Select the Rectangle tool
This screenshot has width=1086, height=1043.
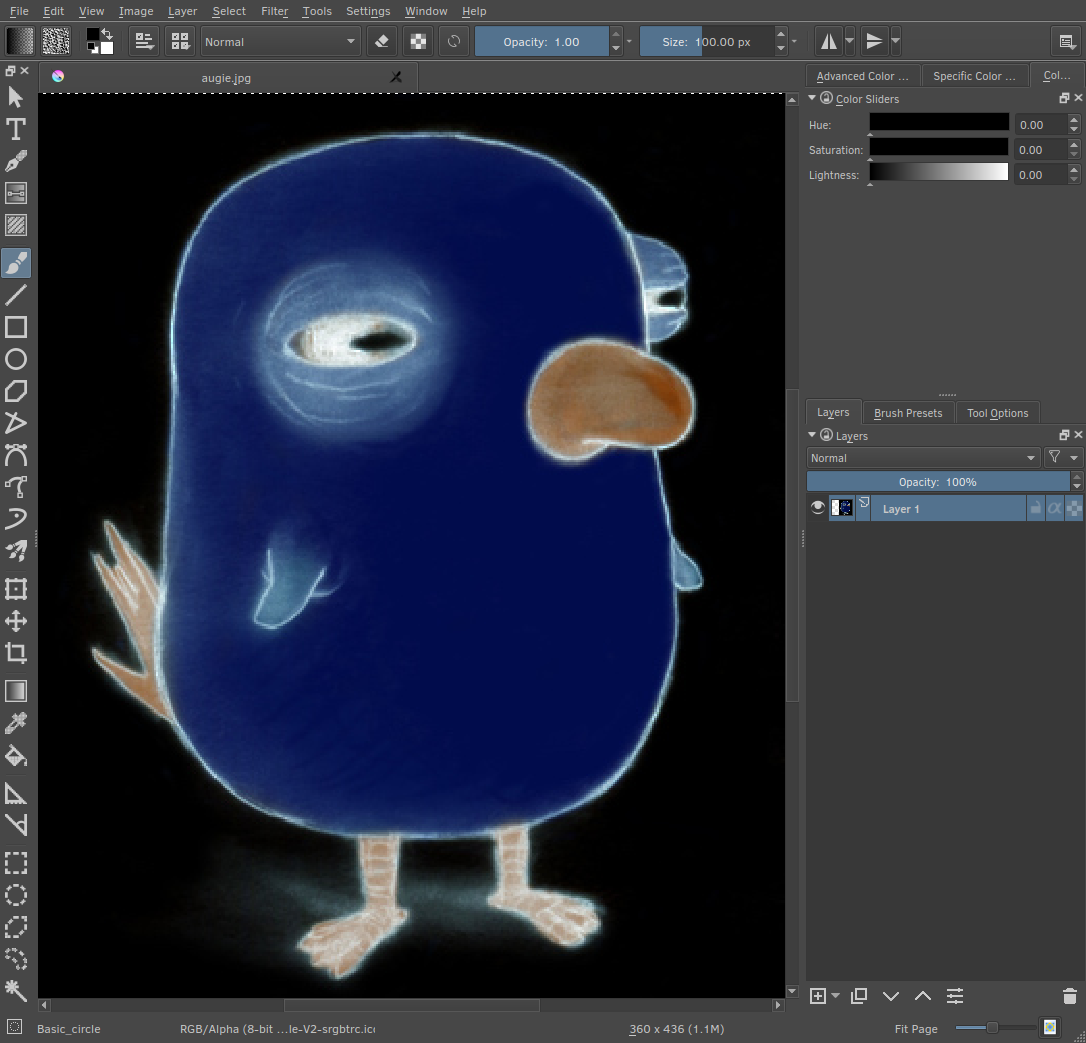pyautogui.click(x=15, y=327)
